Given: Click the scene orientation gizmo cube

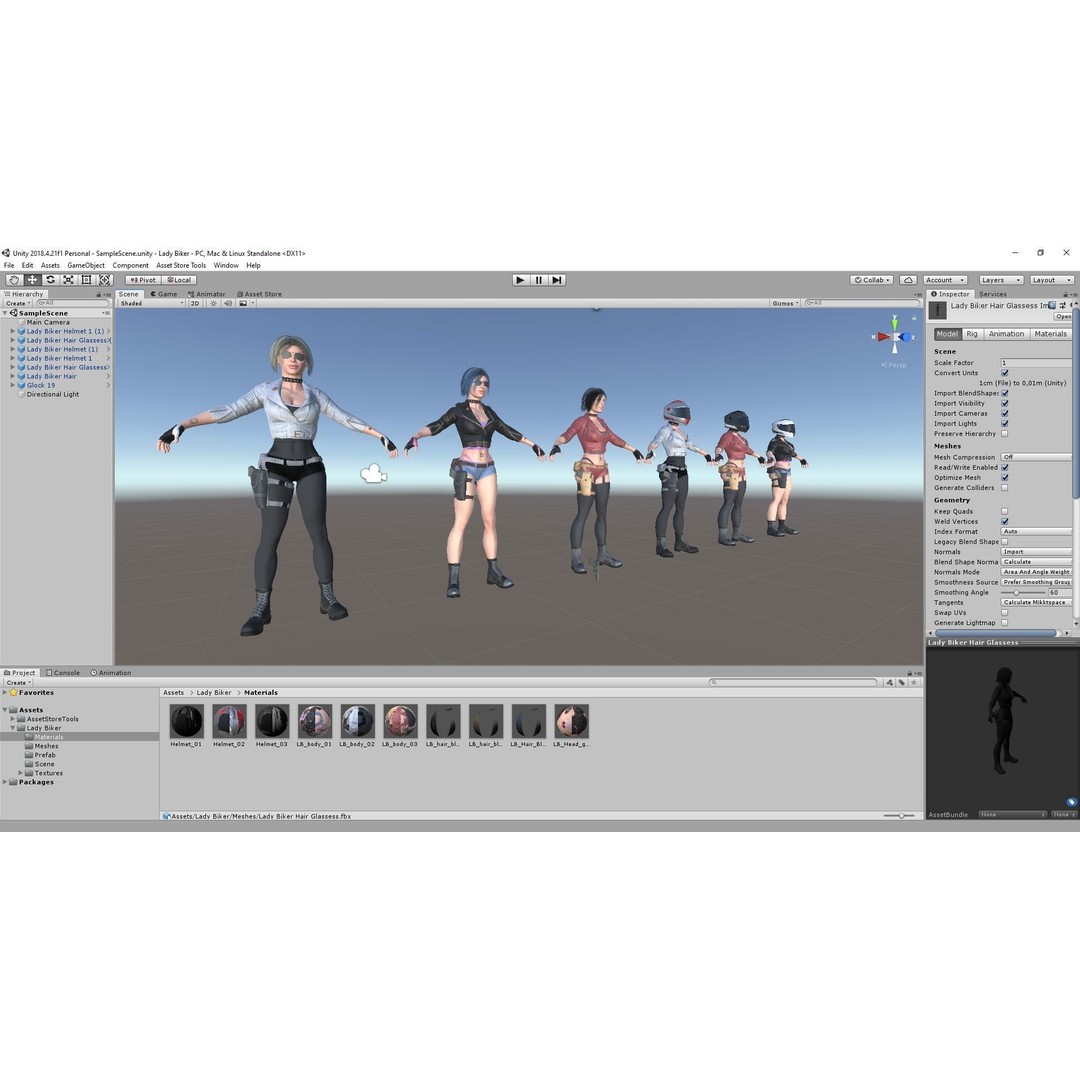Looking at the screenshot, I should (894, 337).
